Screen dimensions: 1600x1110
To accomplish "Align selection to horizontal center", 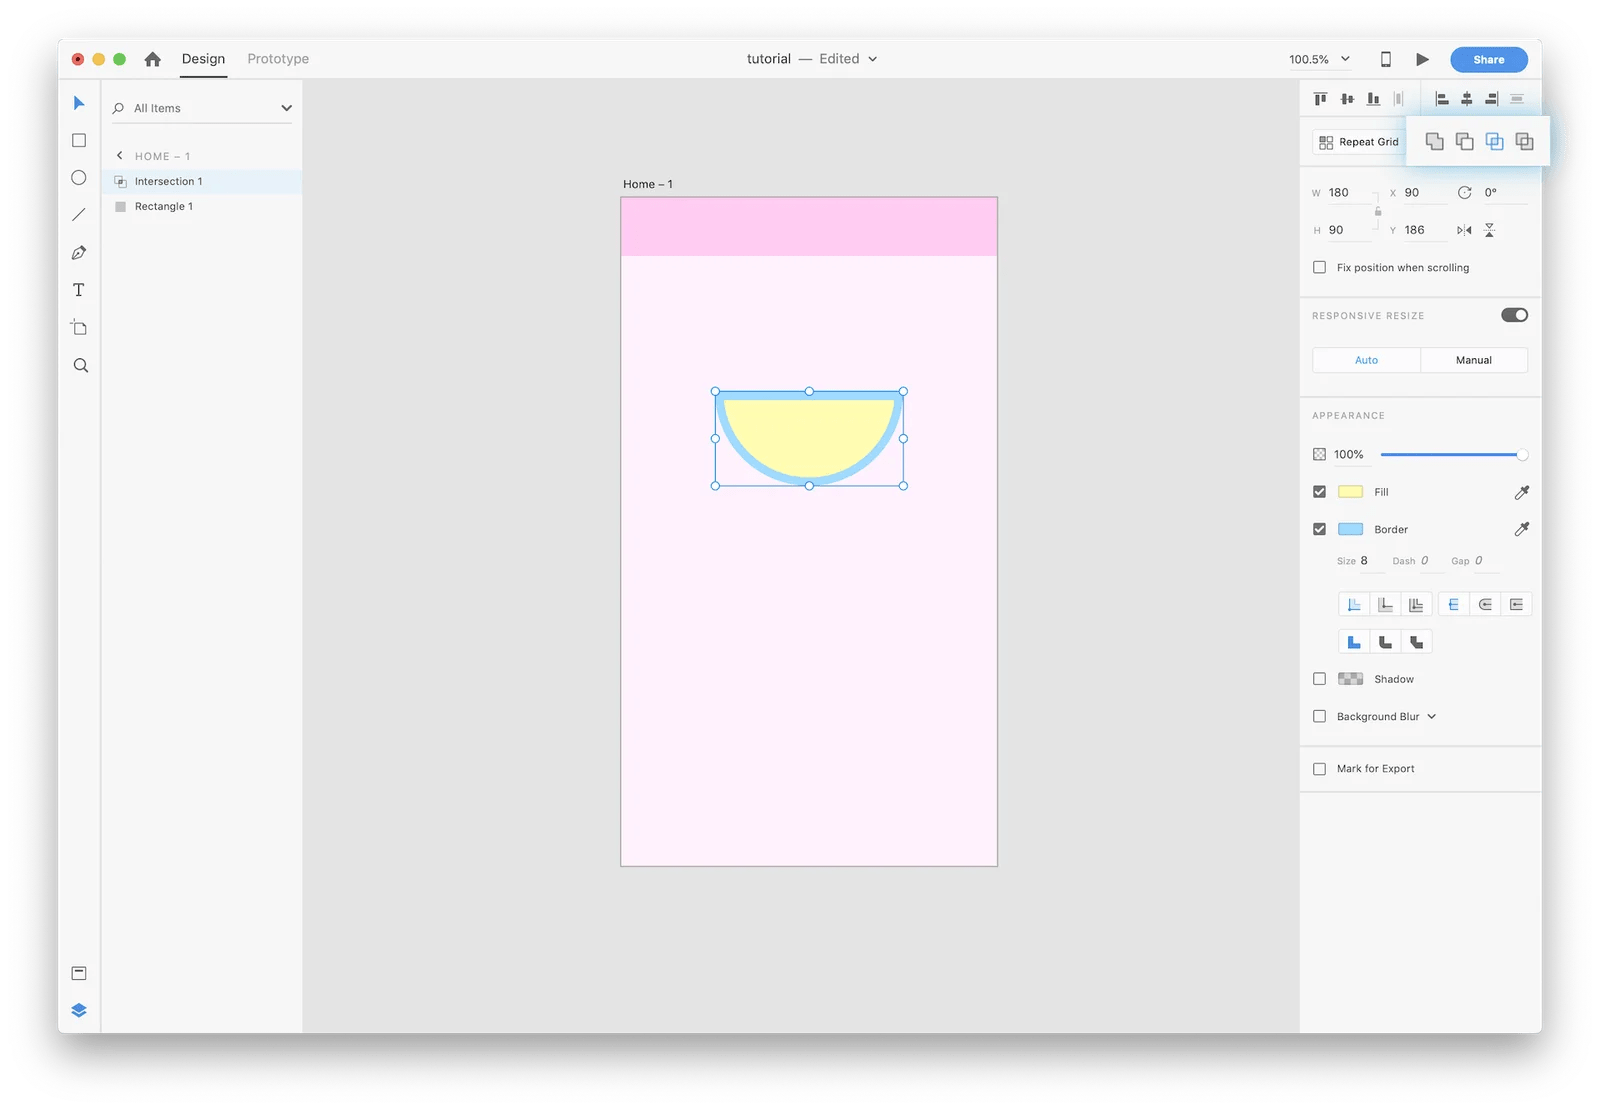I will [x=1467, y=99].
